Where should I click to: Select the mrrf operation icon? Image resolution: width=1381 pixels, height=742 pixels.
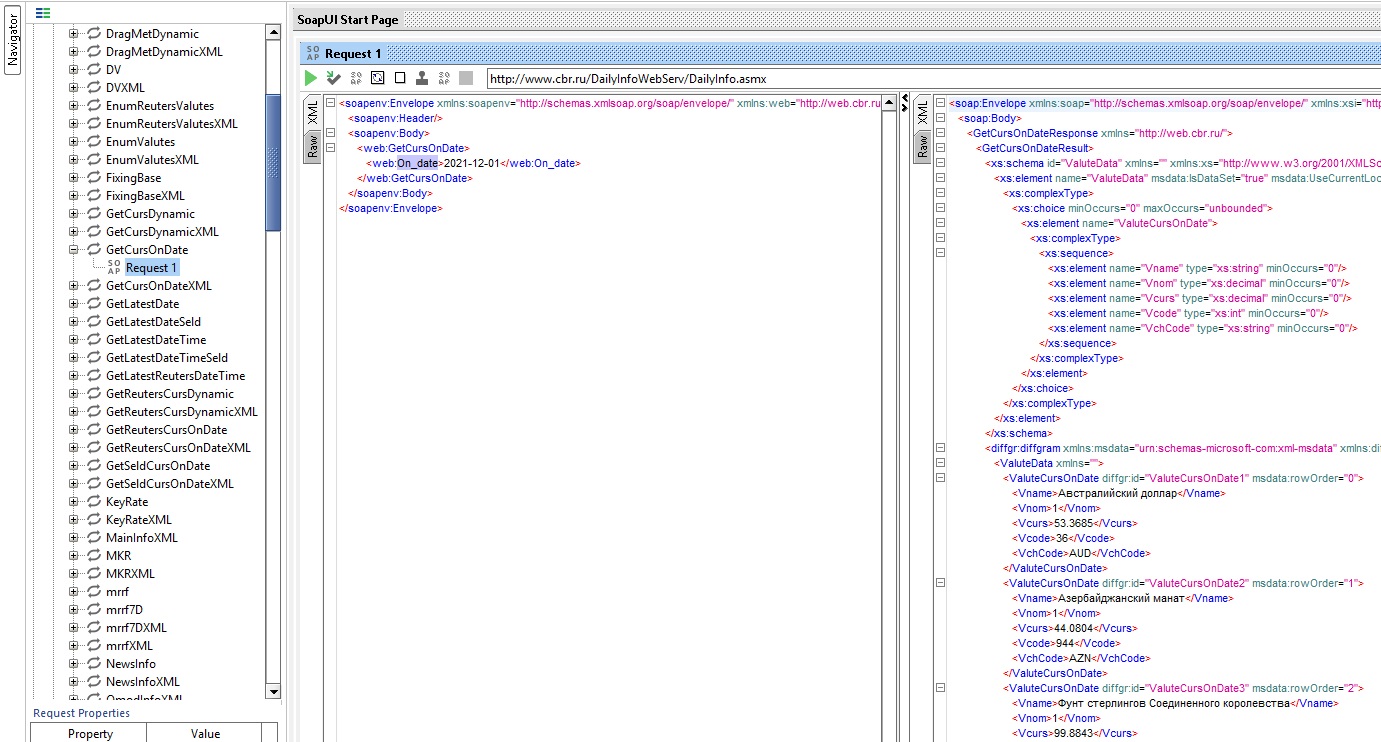pos(95,592)
